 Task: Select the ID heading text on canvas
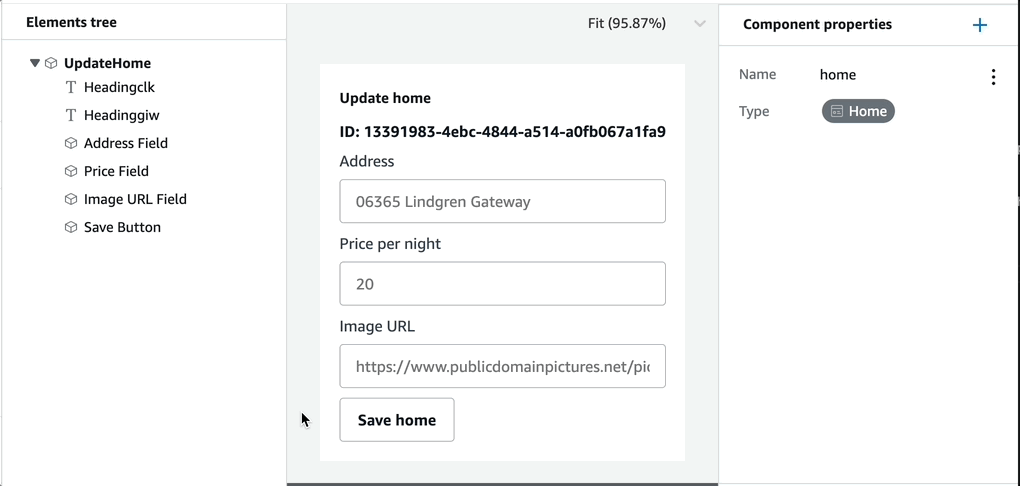tap(502, 132)
